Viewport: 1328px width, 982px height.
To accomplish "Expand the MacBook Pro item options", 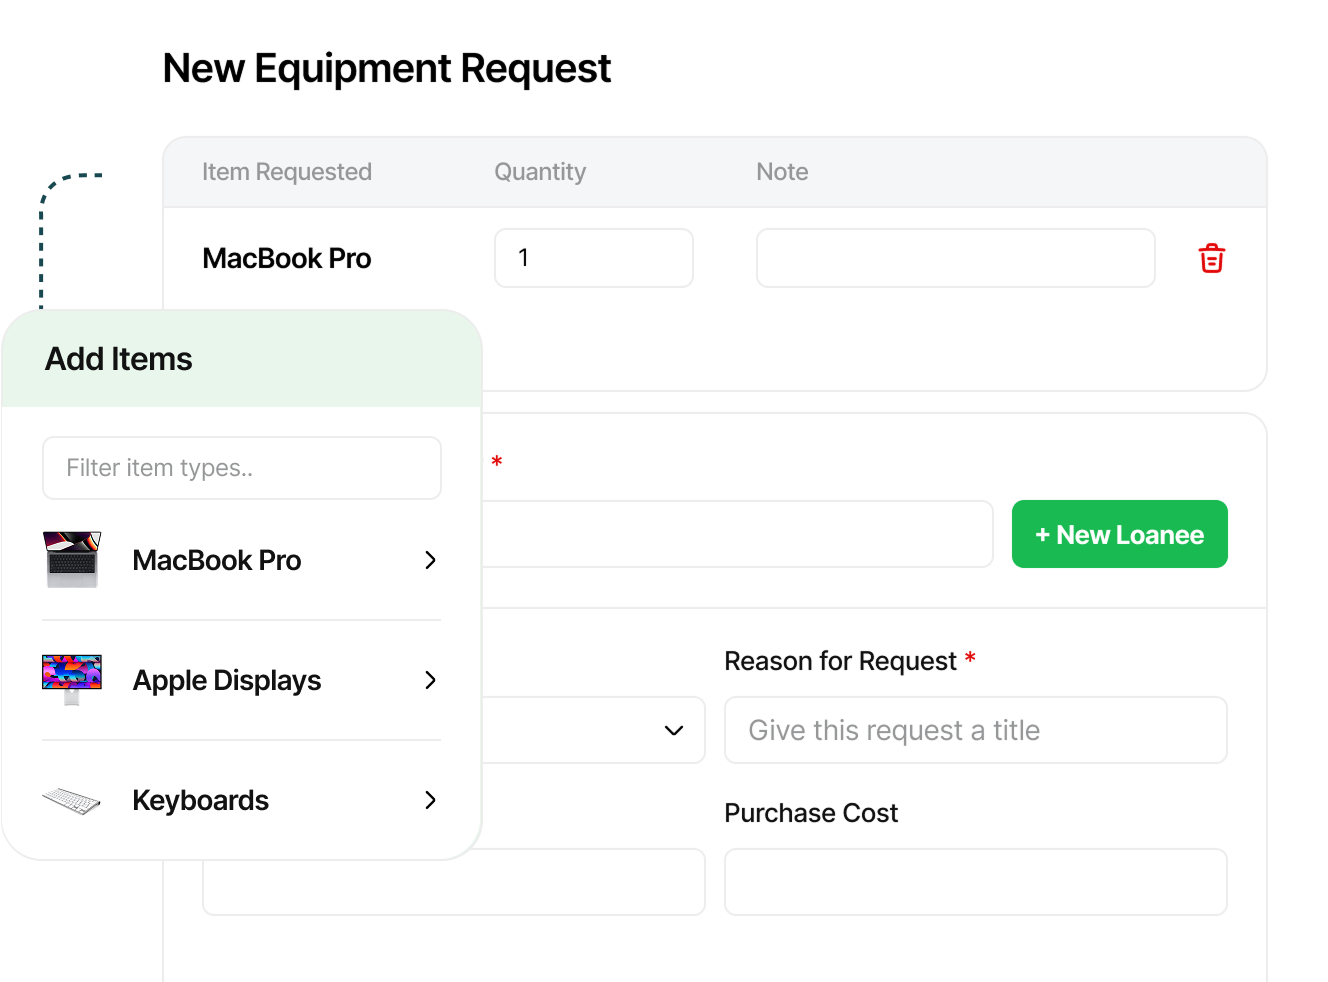I will 430,560.
